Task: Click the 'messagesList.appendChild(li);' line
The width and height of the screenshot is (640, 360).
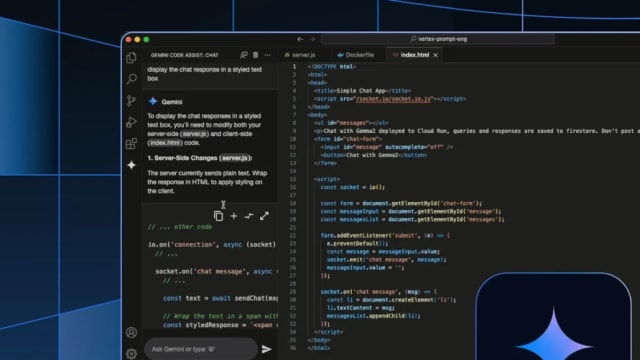Action: (373, 316)
